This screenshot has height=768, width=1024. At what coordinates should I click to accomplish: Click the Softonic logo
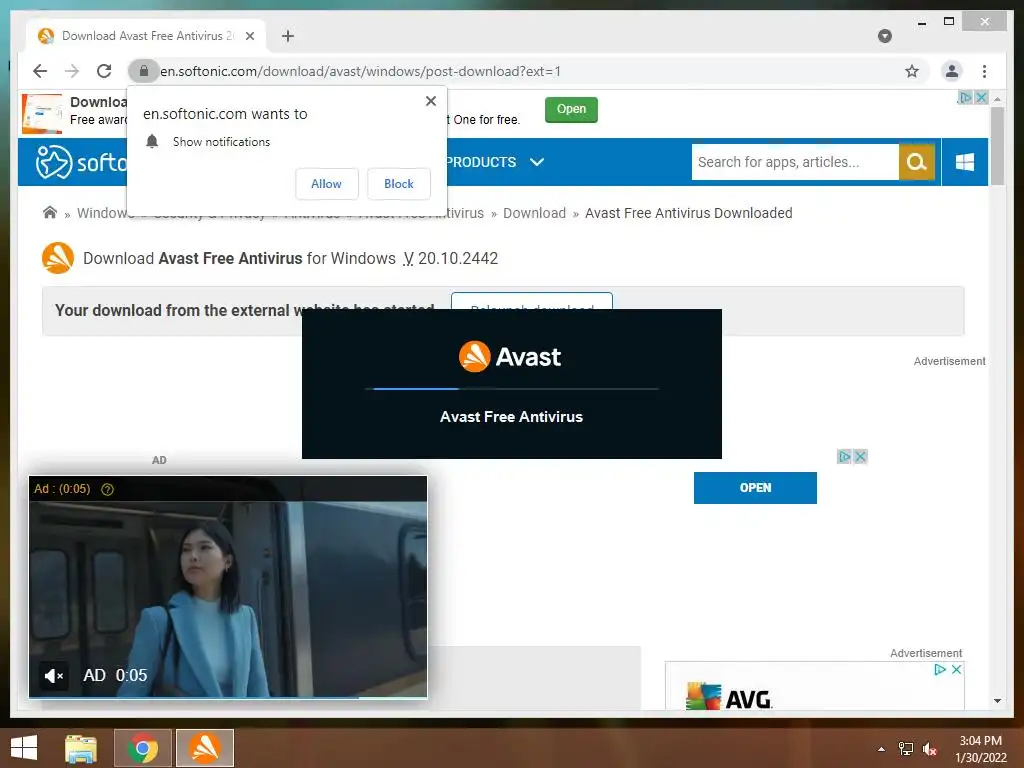(81, 161)
